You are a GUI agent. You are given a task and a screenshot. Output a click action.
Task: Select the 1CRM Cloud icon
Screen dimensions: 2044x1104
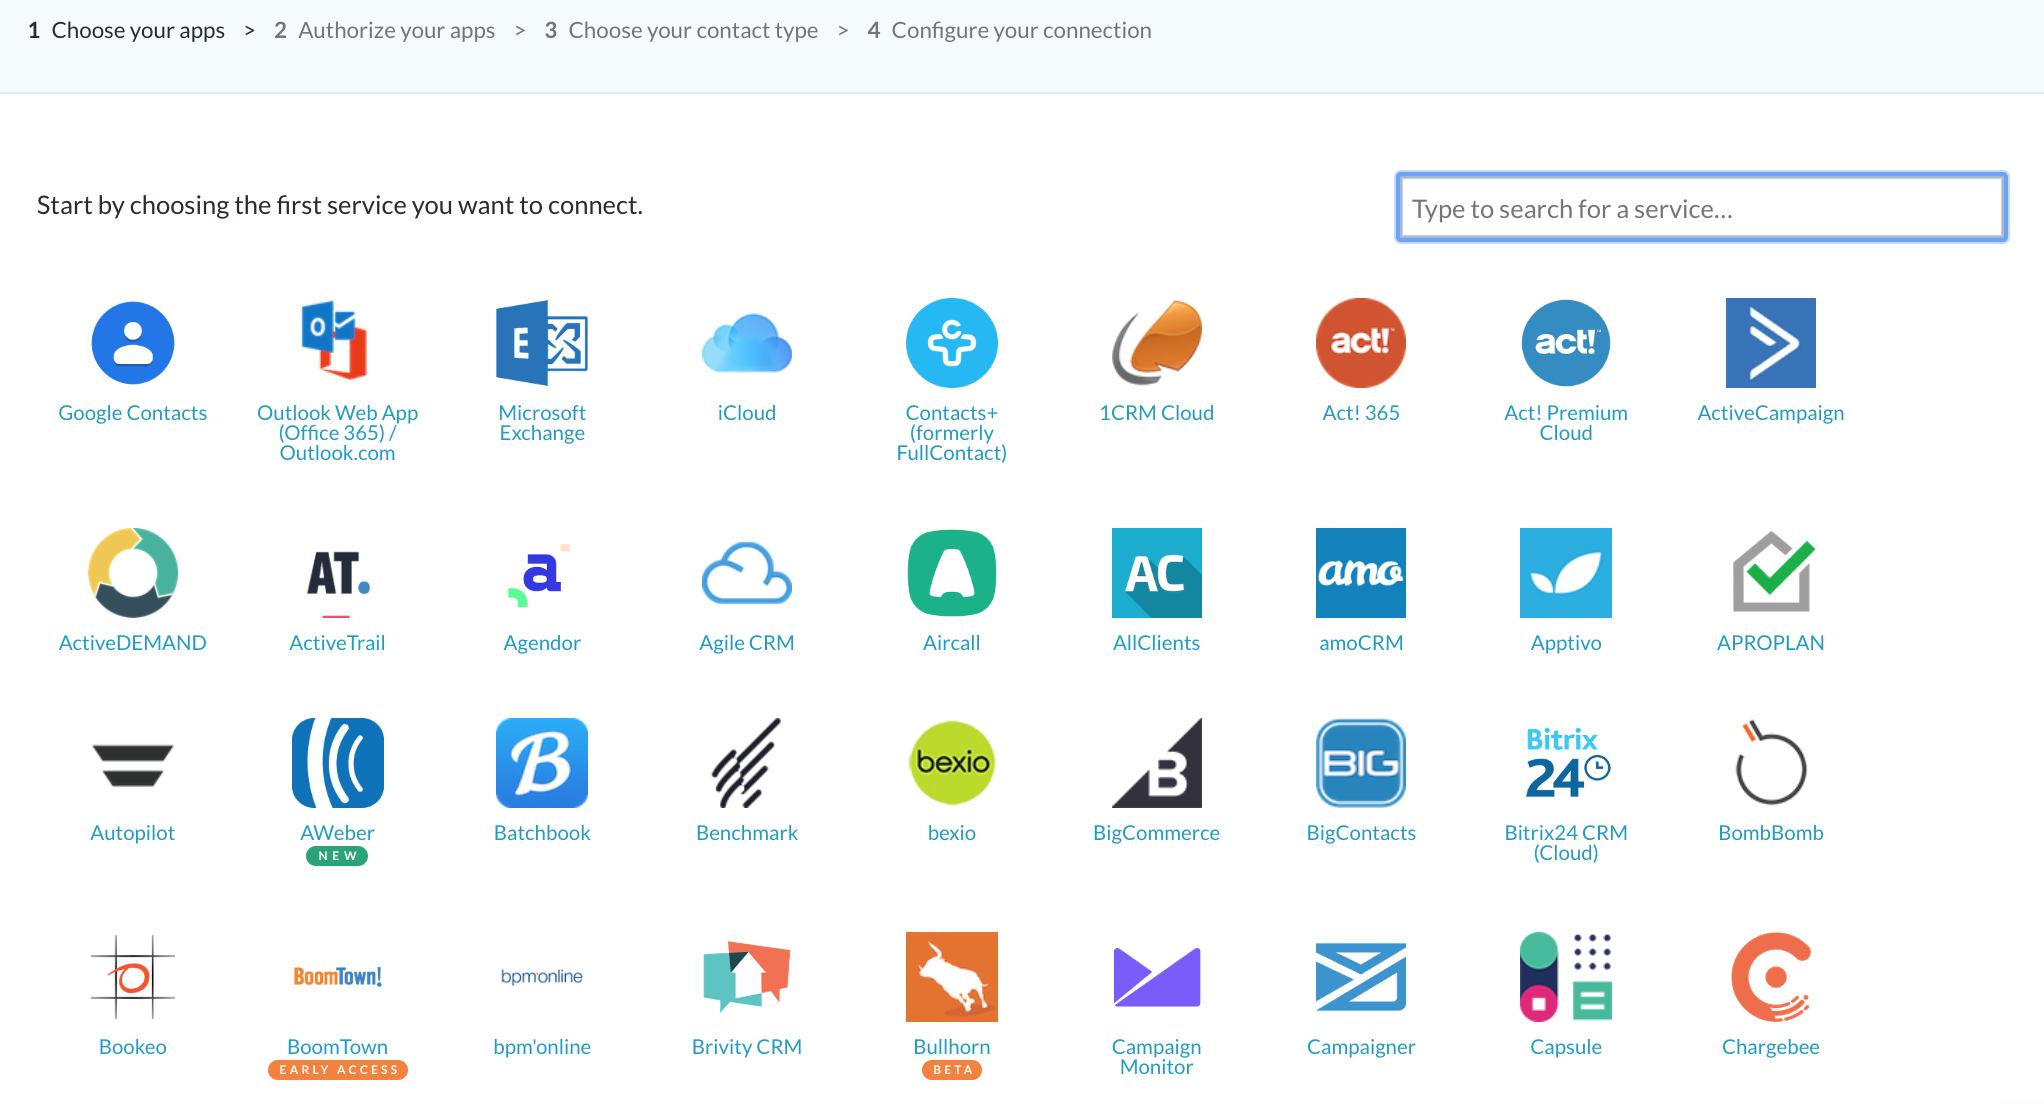pos(1157,341)
